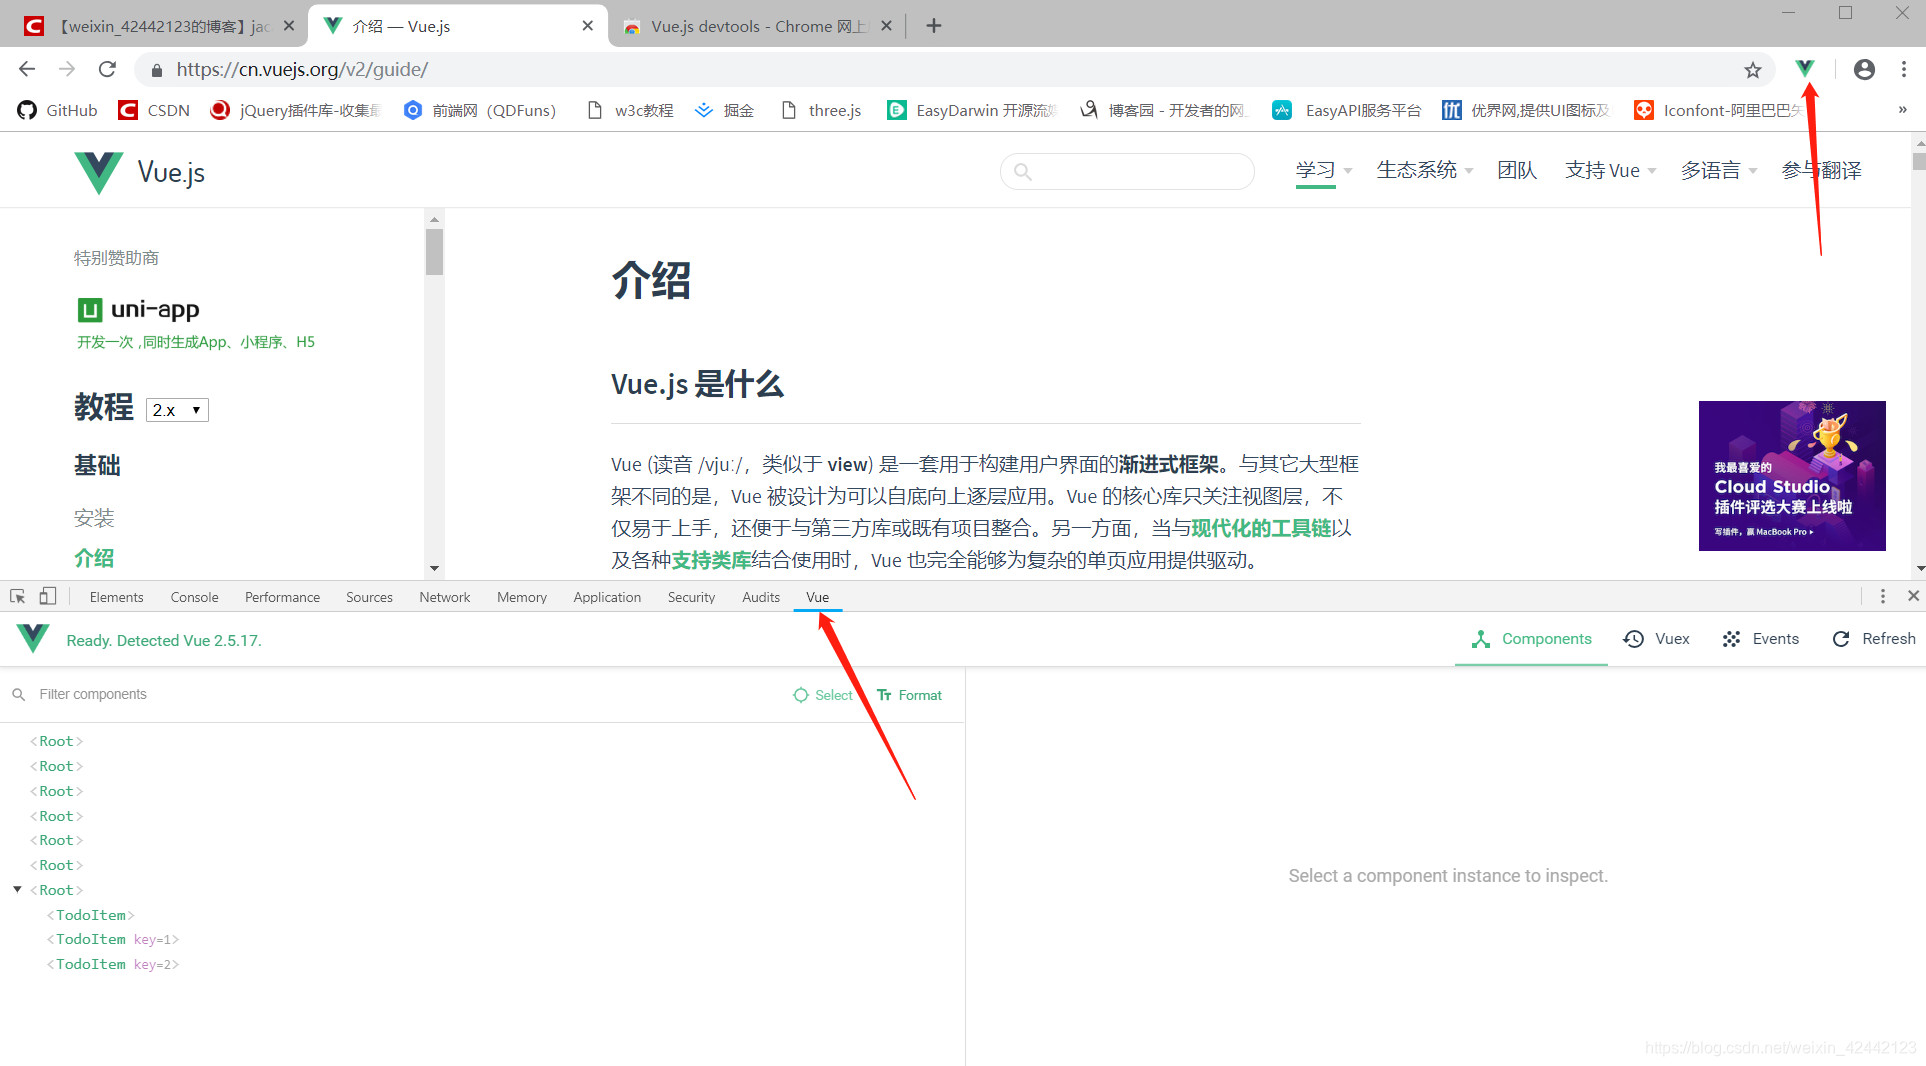Switch to the Console tab
Viewport: 1926px width, 1066px height.
point(194,597)
